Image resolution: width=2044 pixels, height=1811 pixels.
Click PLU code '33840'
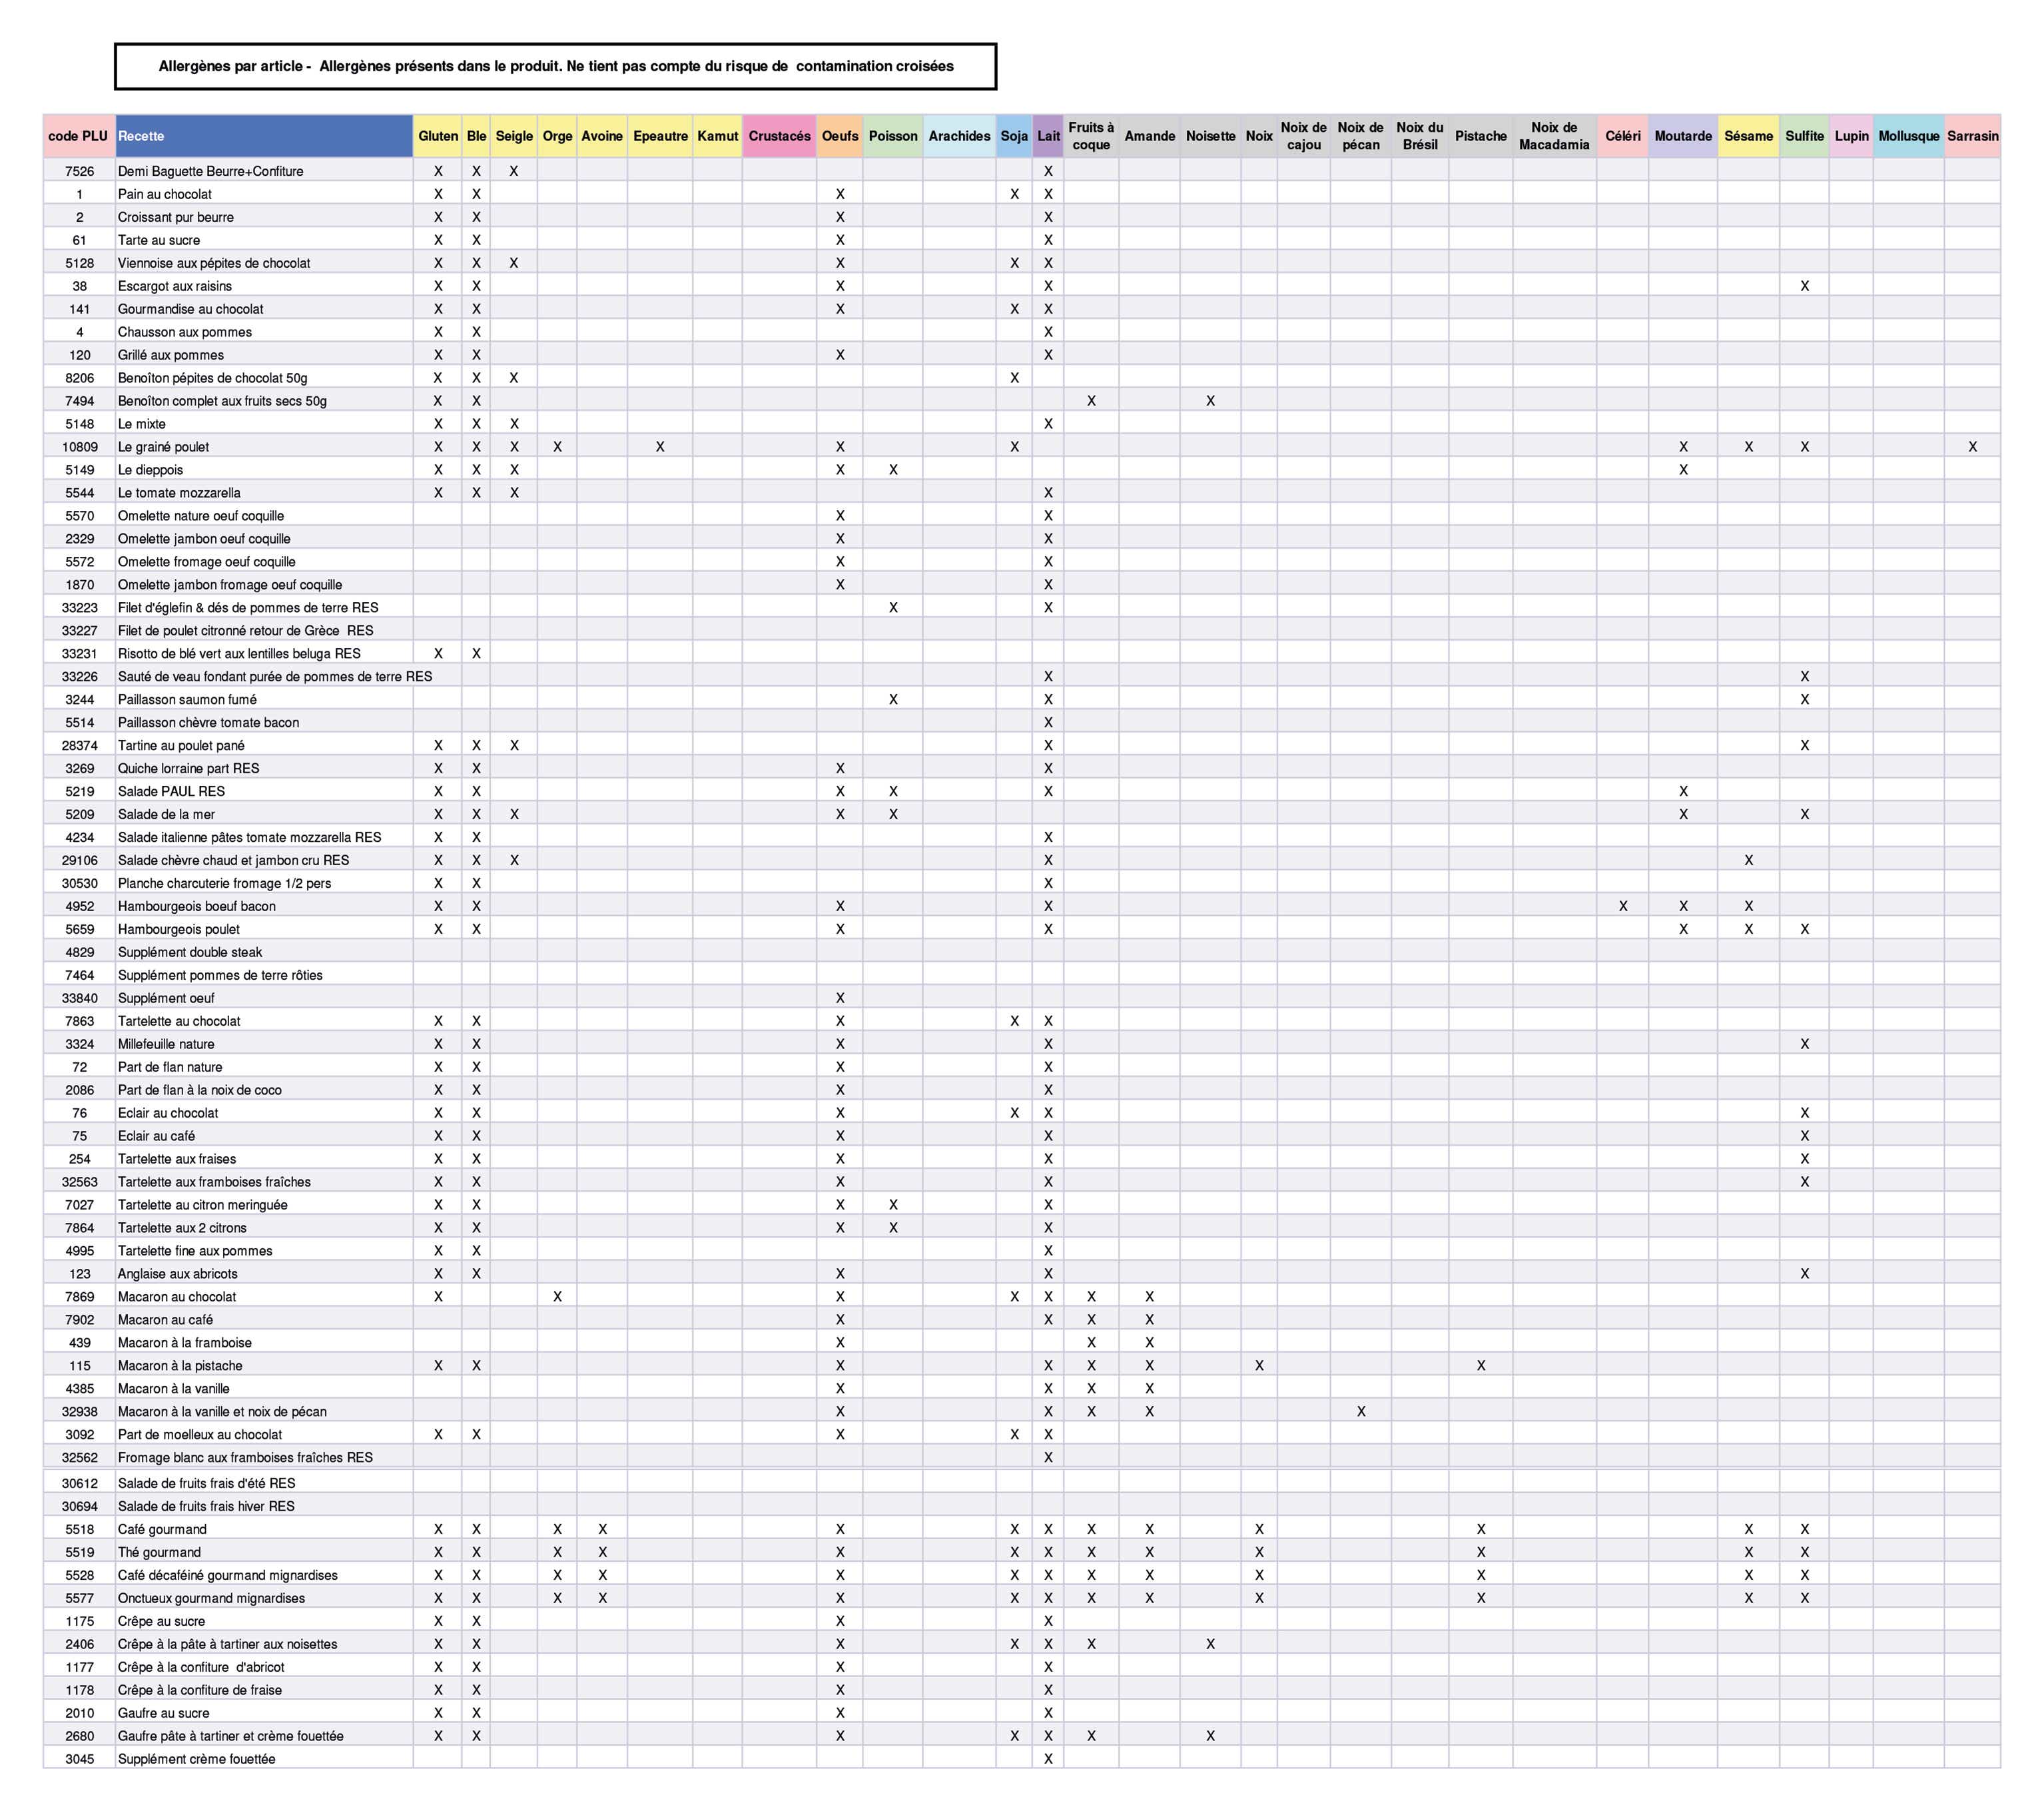pyautogui.click(x=80, y=999)
